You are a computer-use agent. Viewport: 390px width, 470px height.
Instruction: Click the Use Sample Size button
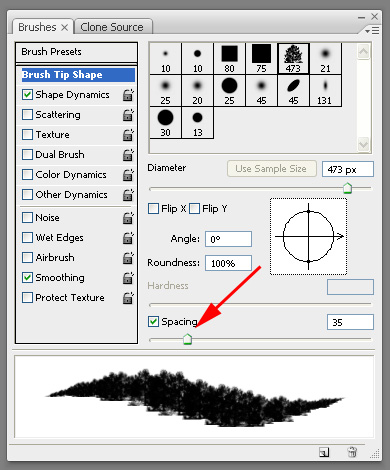[x=271, y=169]
